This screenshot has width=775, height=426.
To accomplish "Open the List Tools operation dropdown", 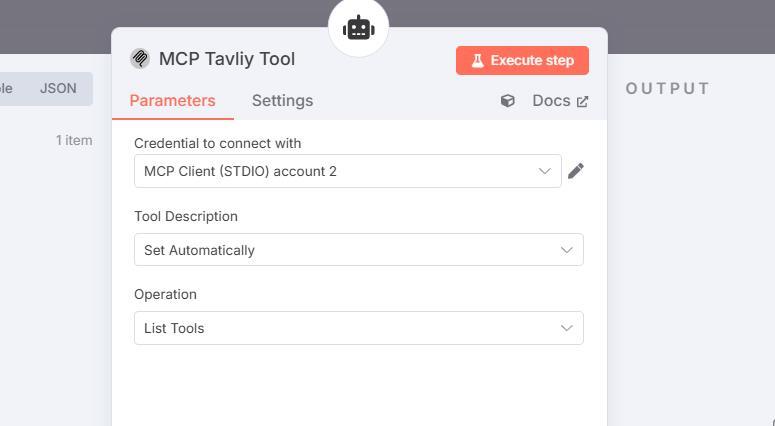I will [359, 328].
